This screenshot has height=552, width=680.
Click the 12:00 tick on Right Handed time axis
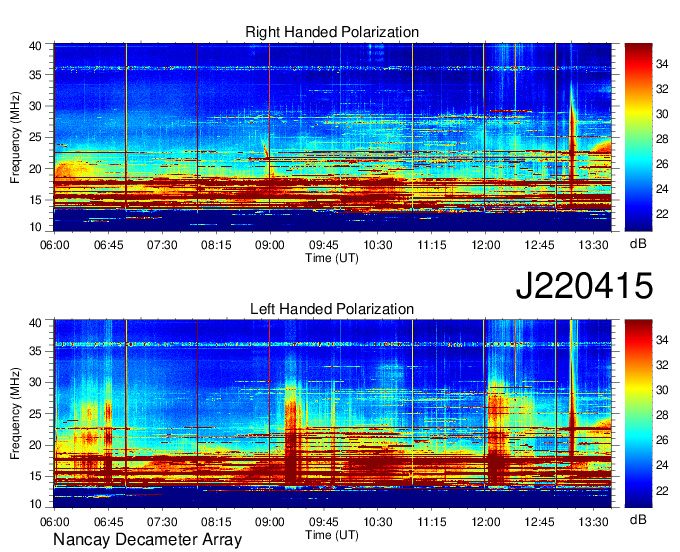click(486, 245)
